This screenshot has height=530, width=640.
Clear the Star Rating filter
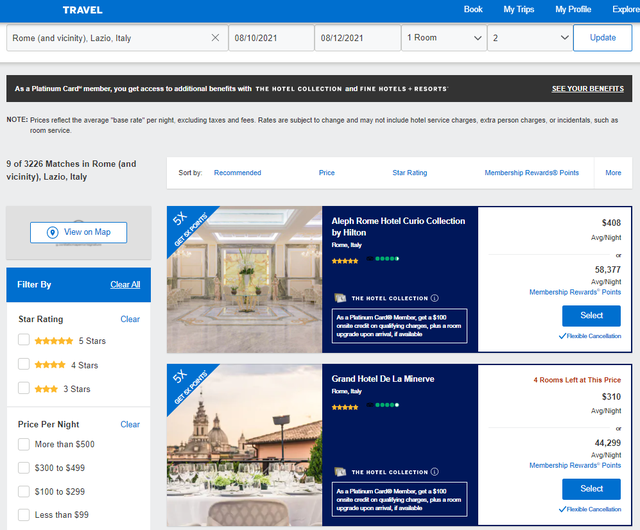(130, 319)
